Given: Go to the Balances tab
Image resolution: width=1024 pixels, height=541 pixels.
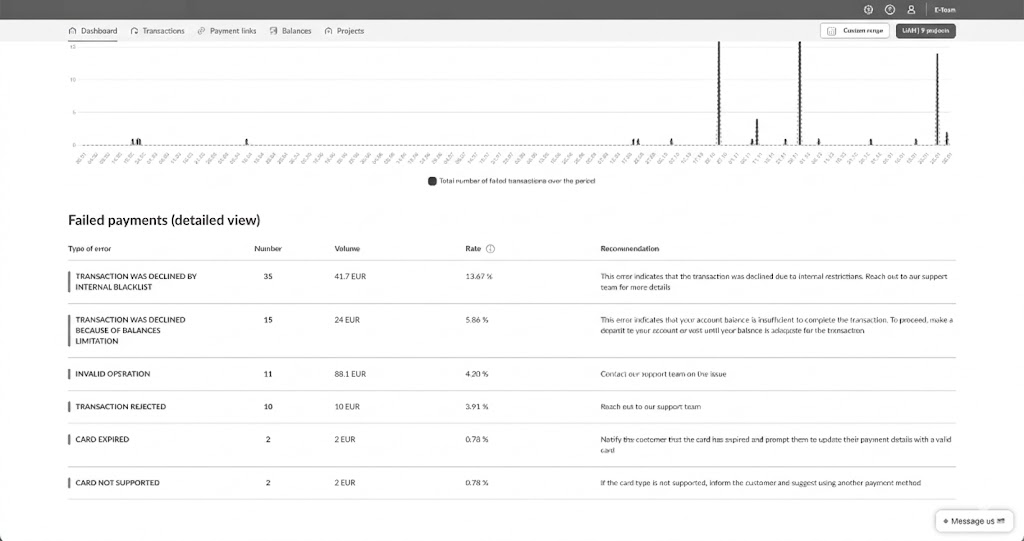Looking at the screenshot, I should pyautogui.click(x=296, y=31).
